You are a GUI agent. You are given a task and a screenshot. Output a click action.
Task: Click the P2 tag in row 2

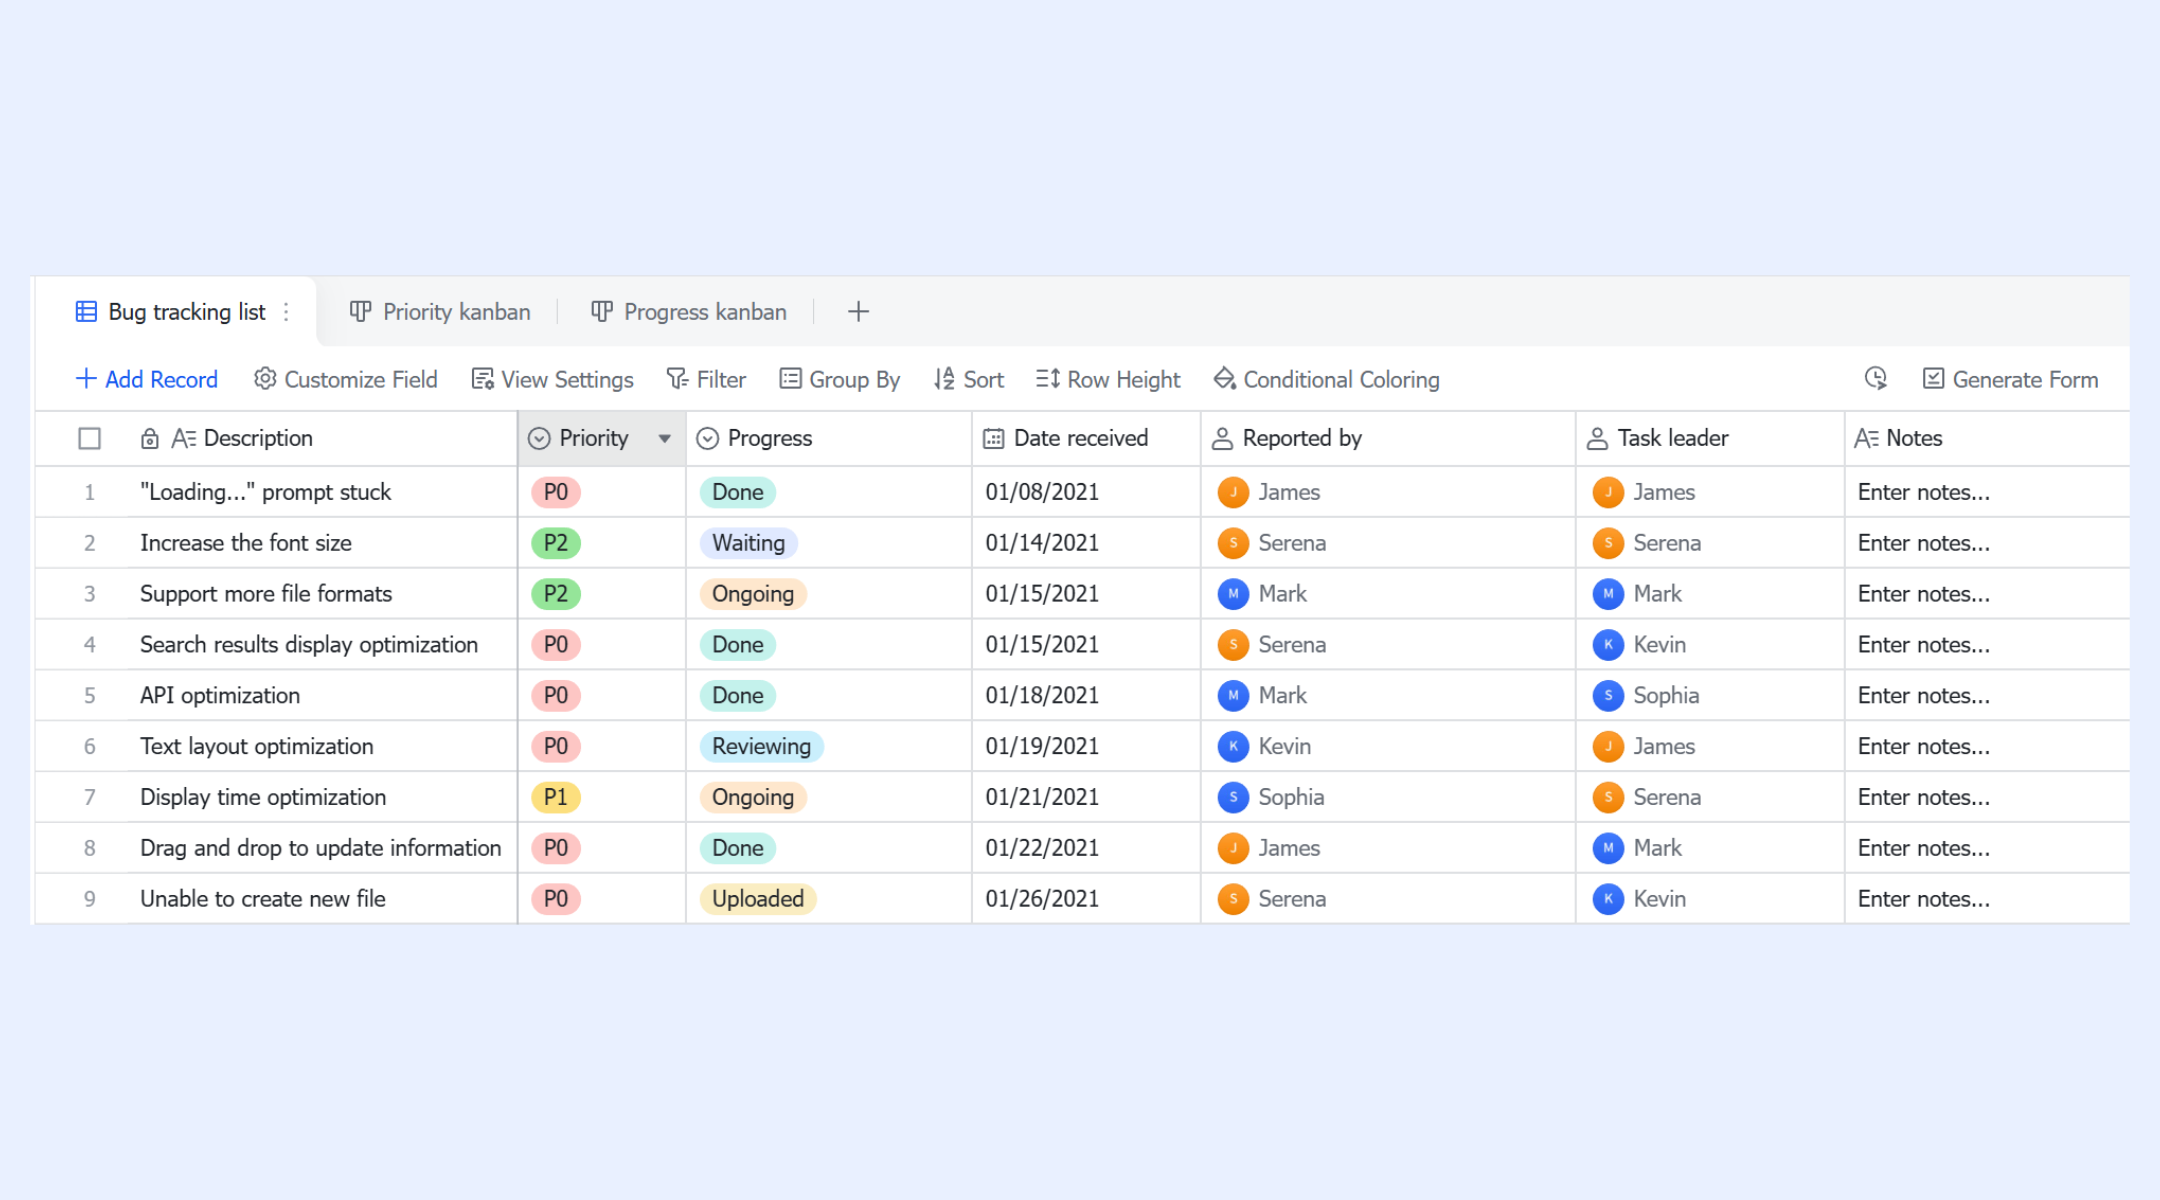[x=556, y=543]
